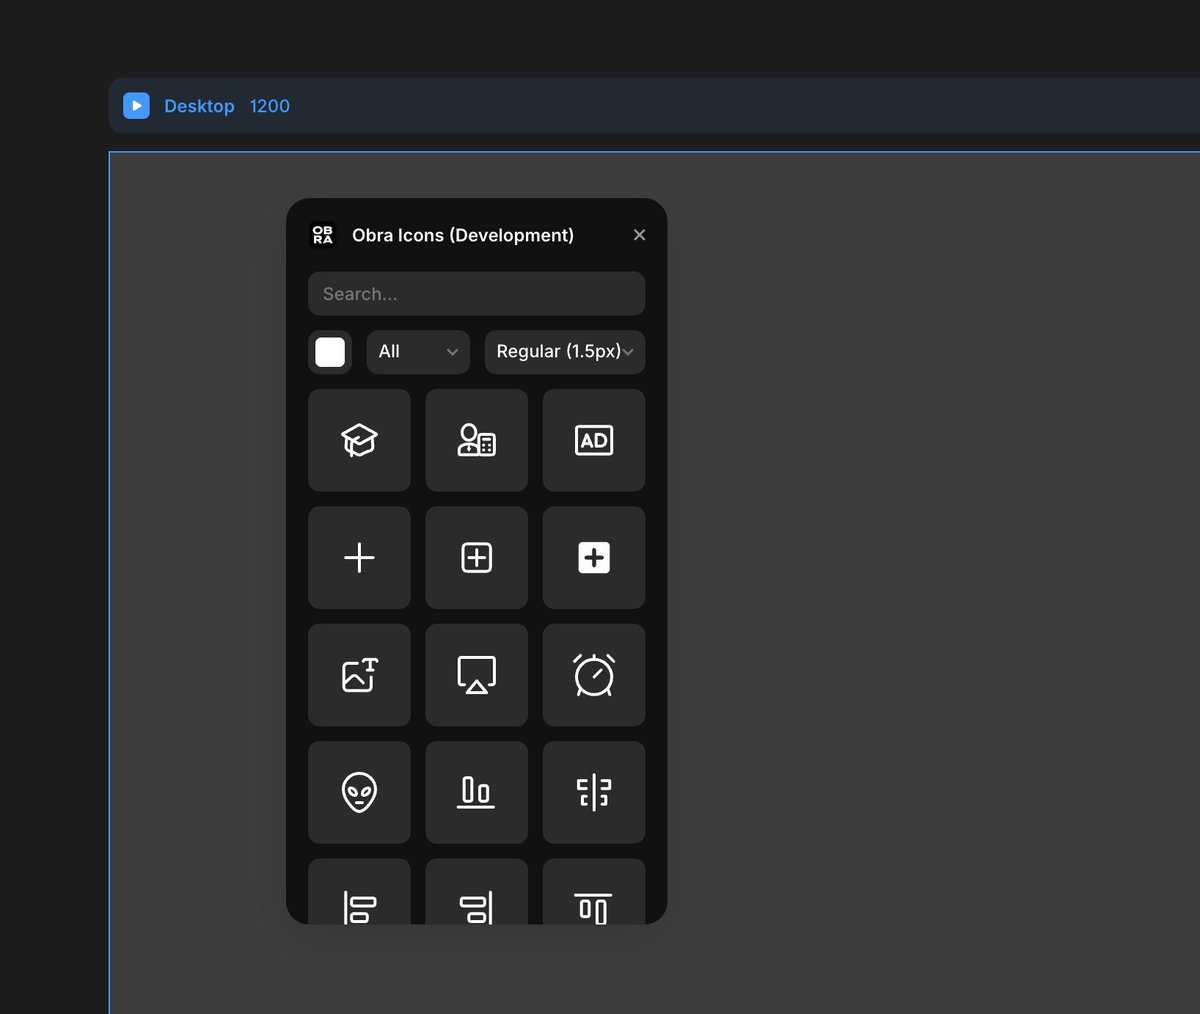Open the white icon color swatch

pos(330,352)
